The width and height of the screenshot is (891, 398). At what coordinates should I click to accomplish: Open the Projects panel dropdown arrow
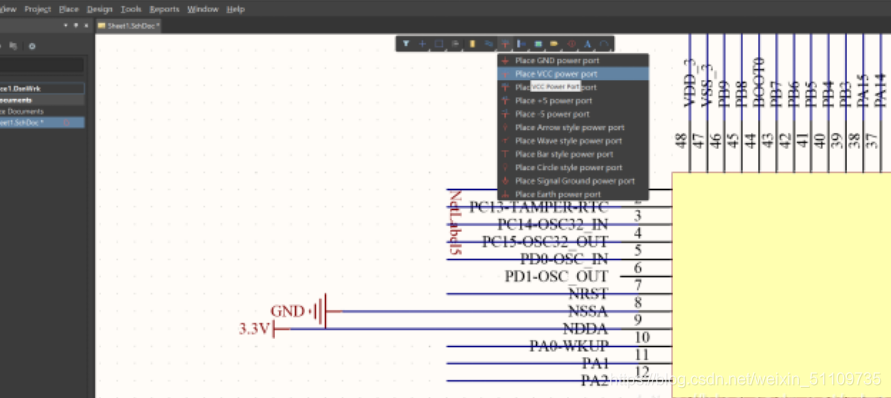pyautogui.click(x=66, y=26)
